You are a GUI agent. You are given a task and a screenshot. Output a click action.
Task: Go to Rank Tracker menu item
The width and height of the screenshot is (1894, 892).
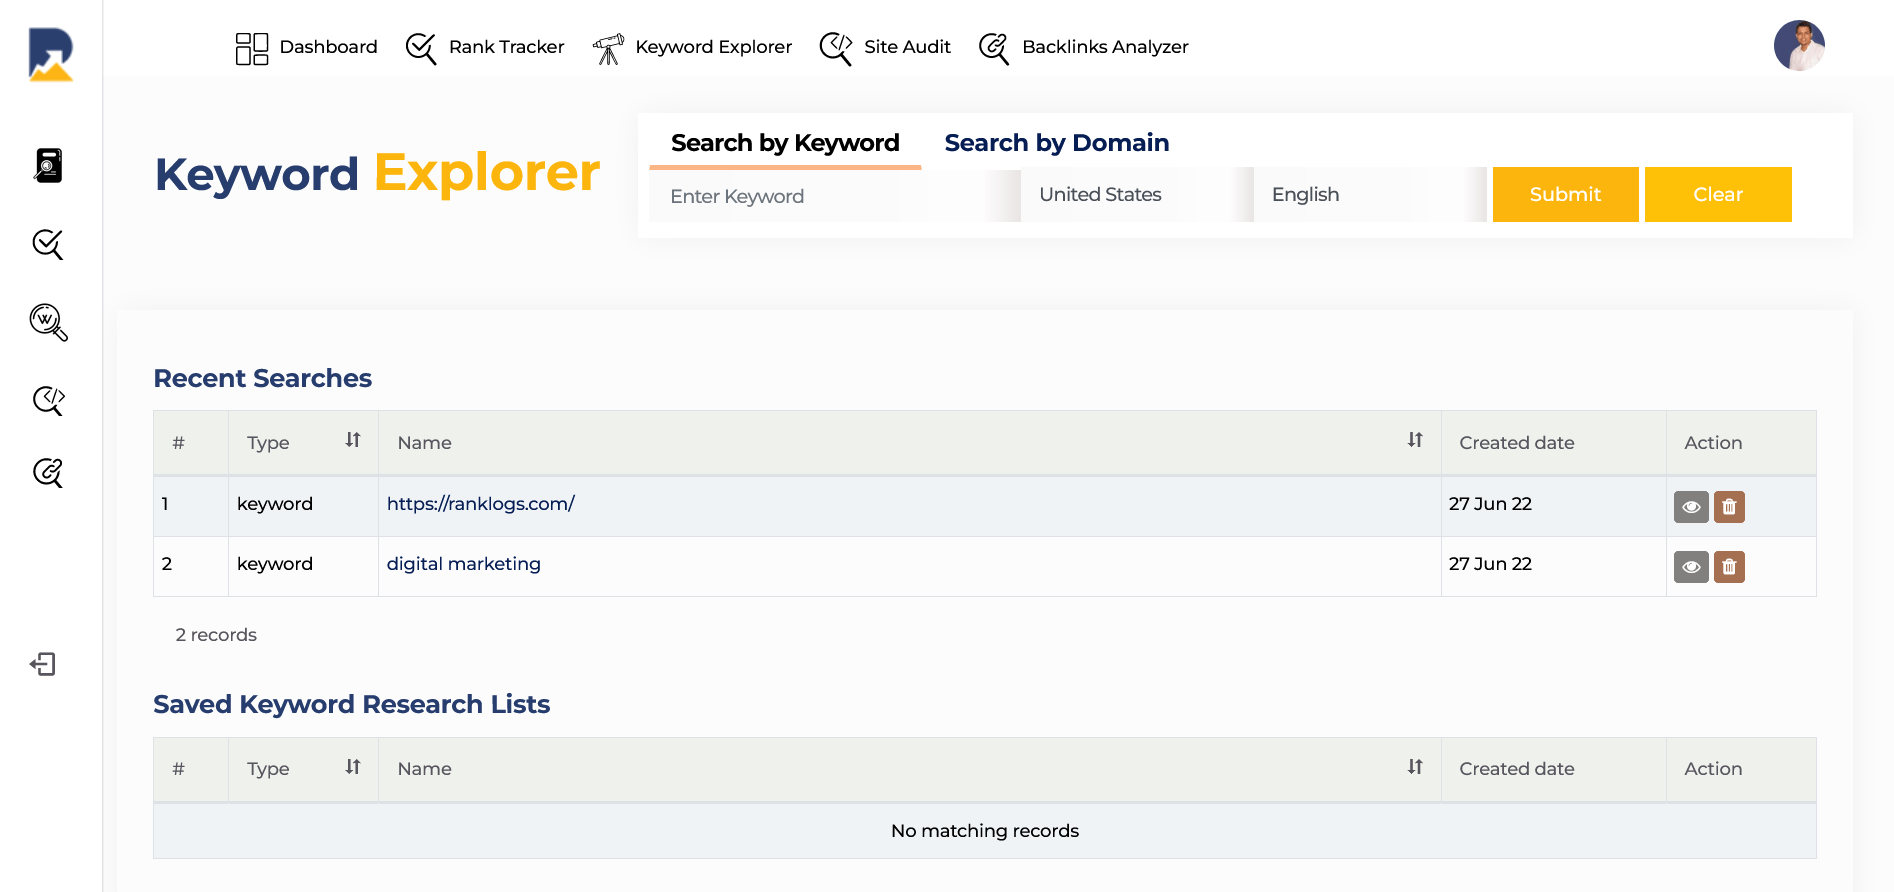[506, 47]
